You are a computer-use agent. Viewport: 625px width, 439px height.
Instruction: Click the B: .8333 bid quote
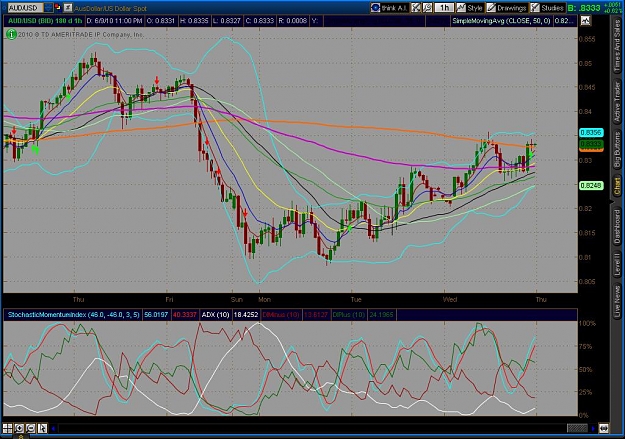pos(584,8)
